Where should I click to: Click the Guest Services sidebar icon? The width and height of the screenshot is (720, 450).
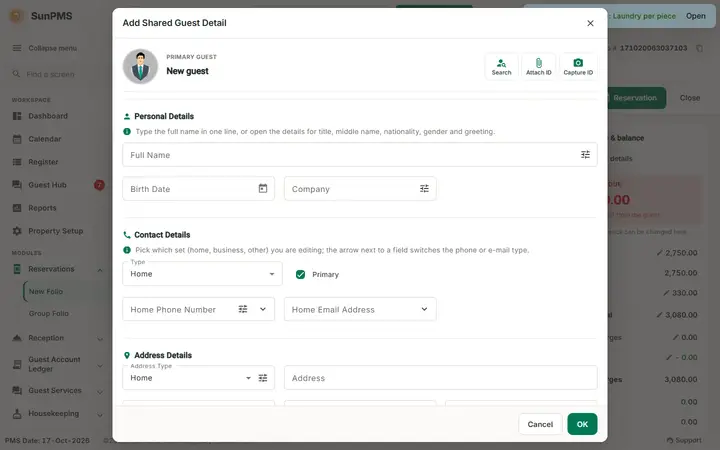pos(17,390)
